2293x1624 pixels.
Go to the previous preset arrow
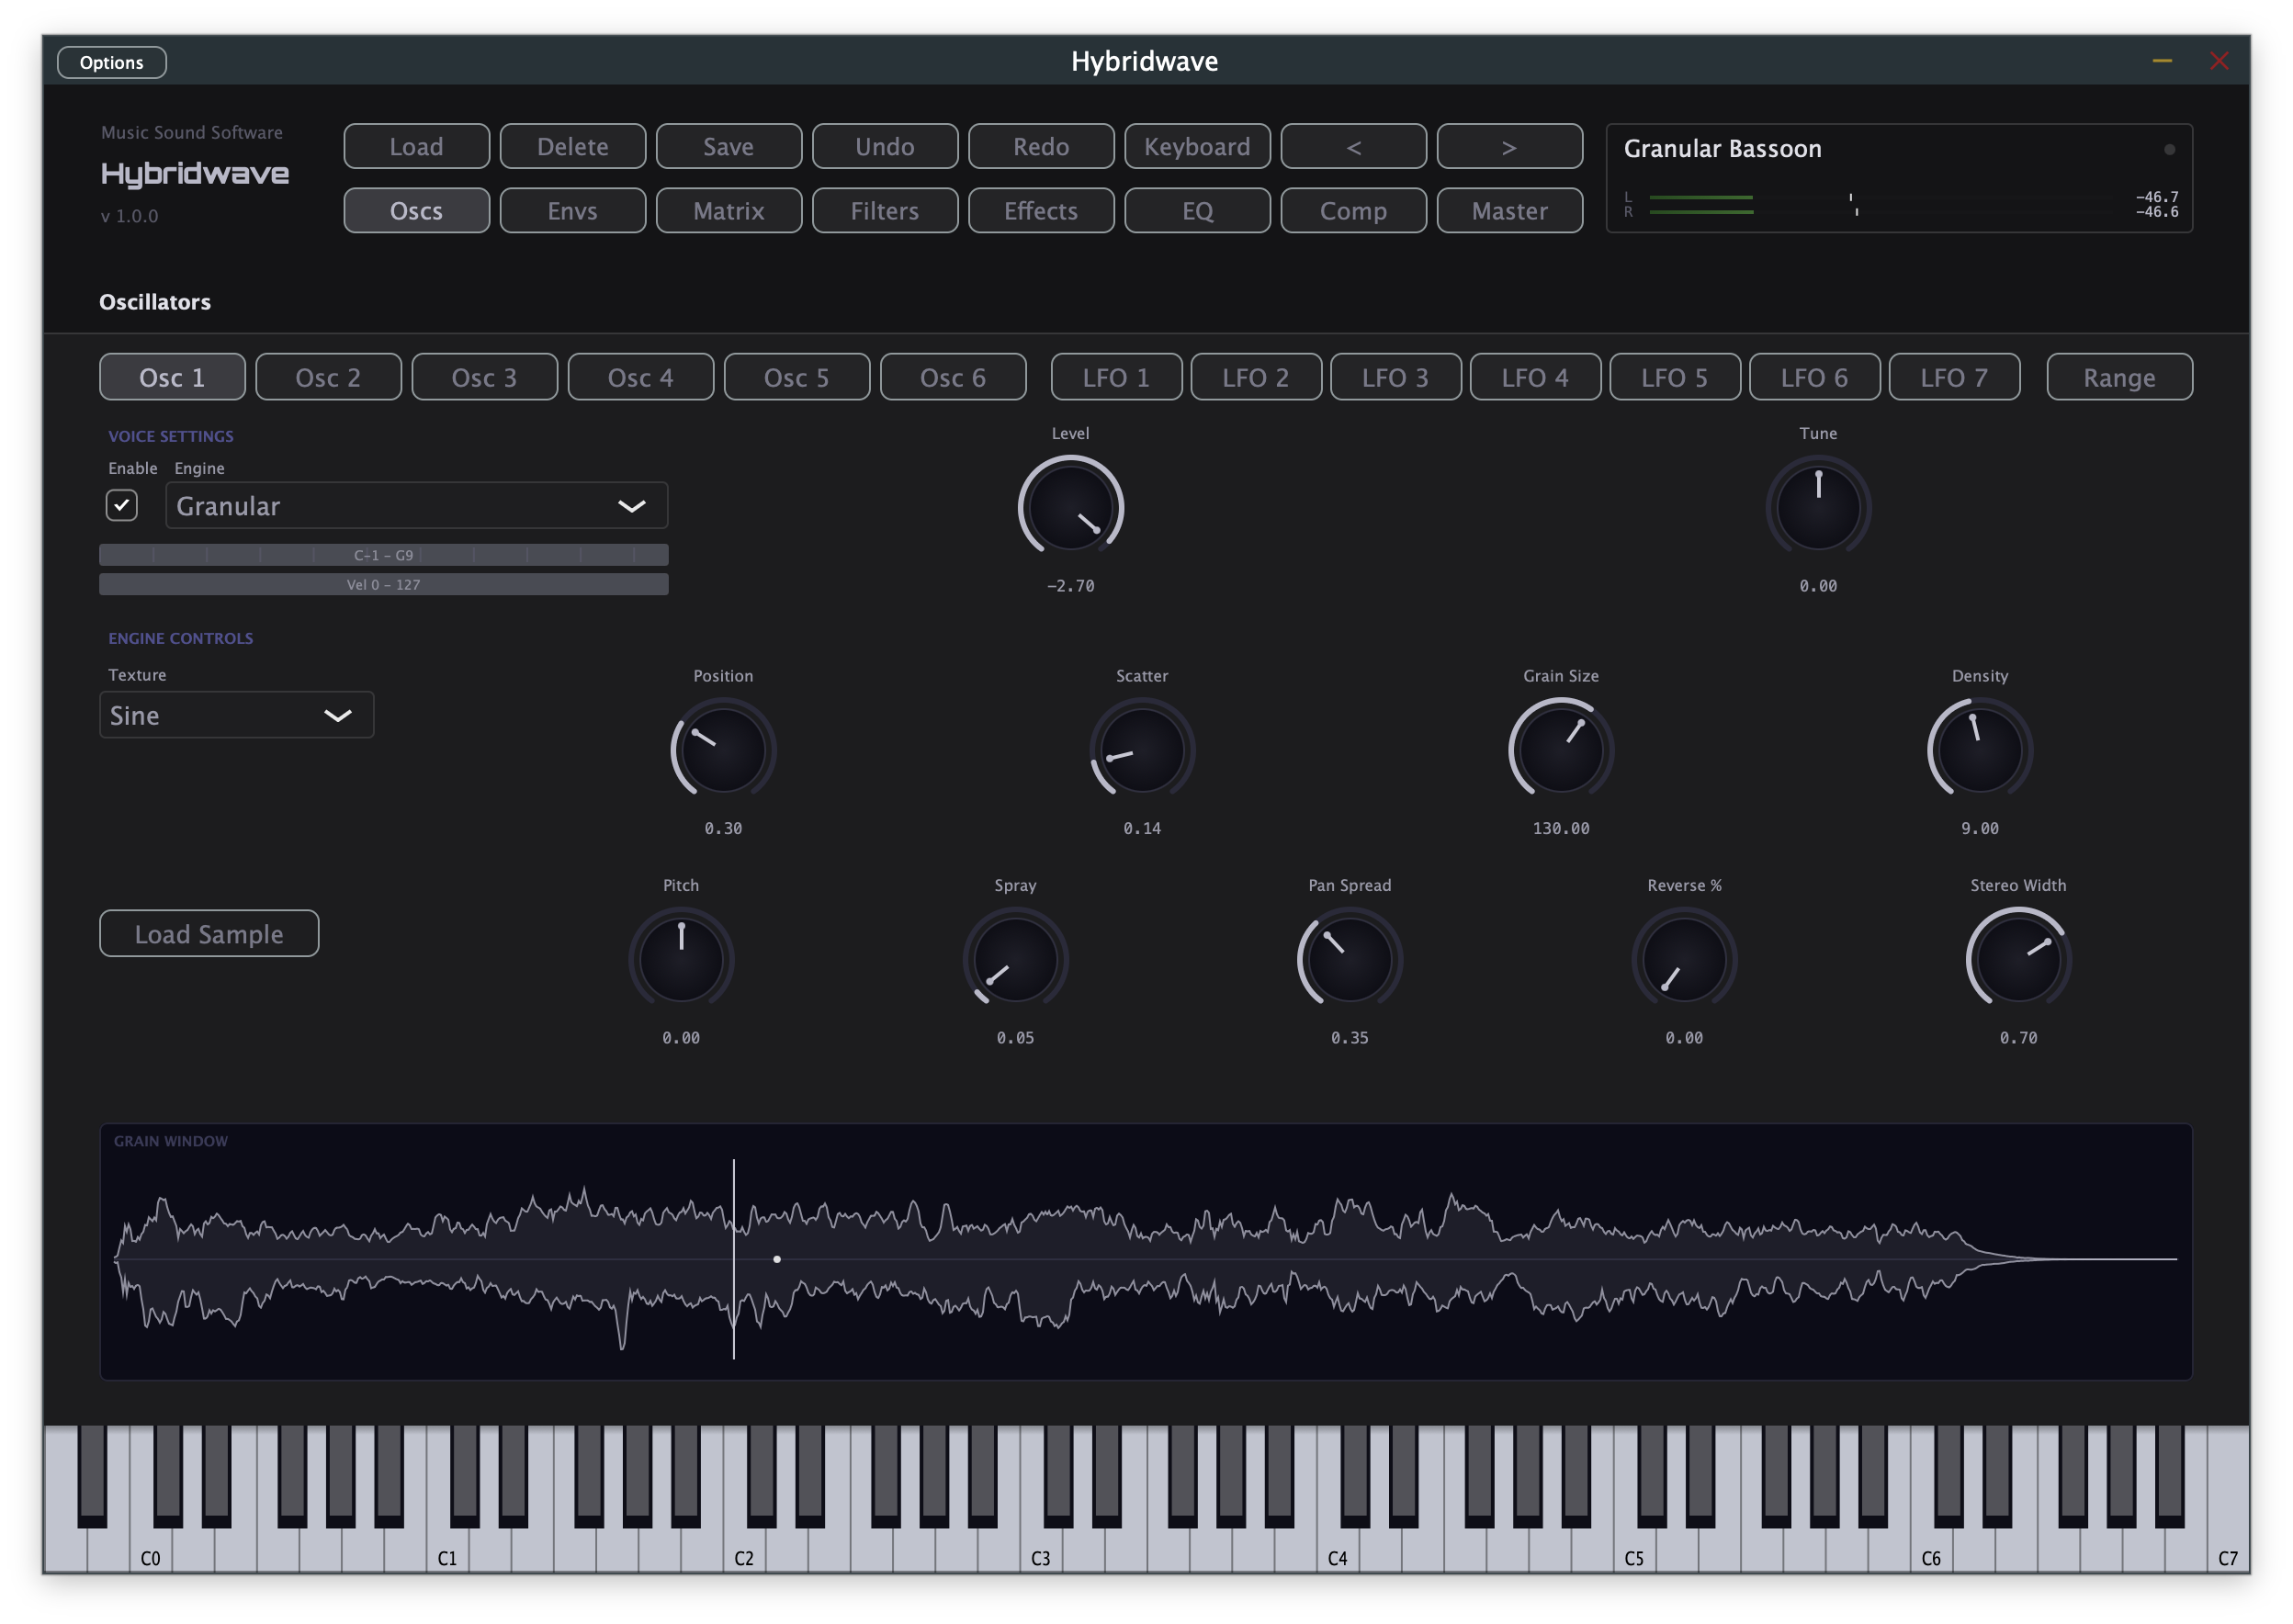pyautogui.click(x=1352, y=147)
